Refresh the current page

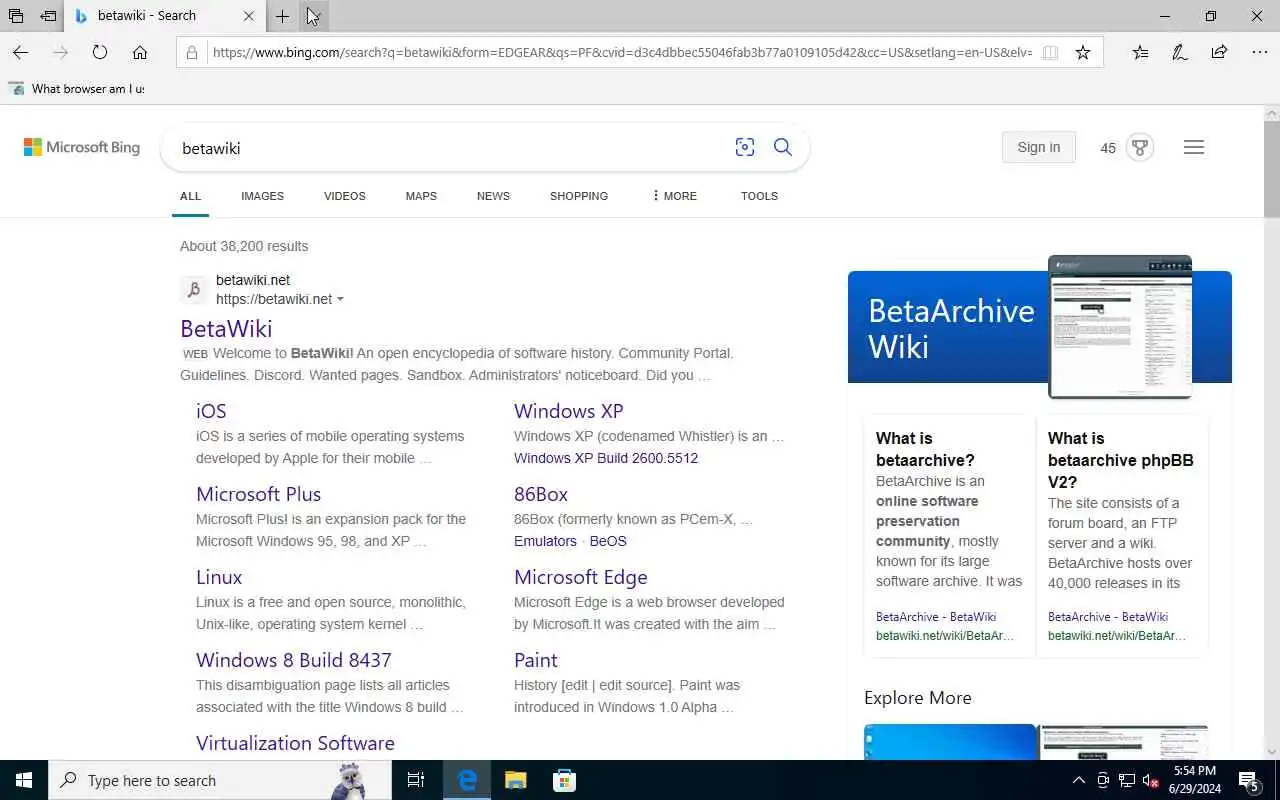point(100,52)
